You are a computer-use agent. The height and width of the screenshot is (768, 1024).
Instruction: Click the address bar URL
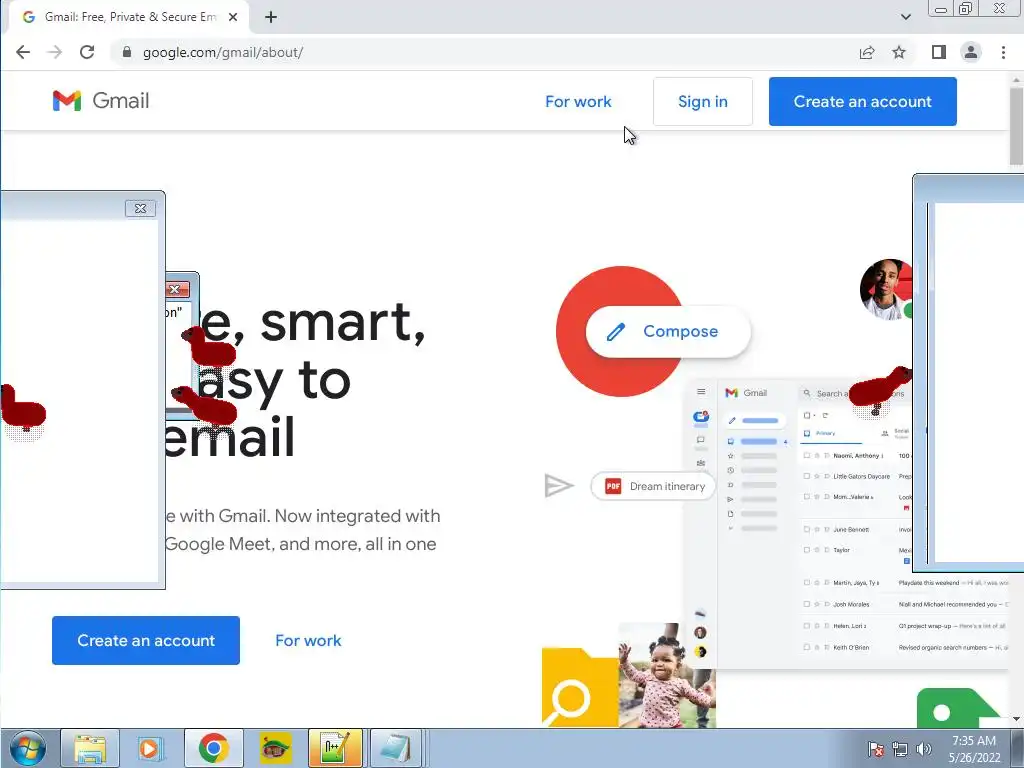coord(223,52)
